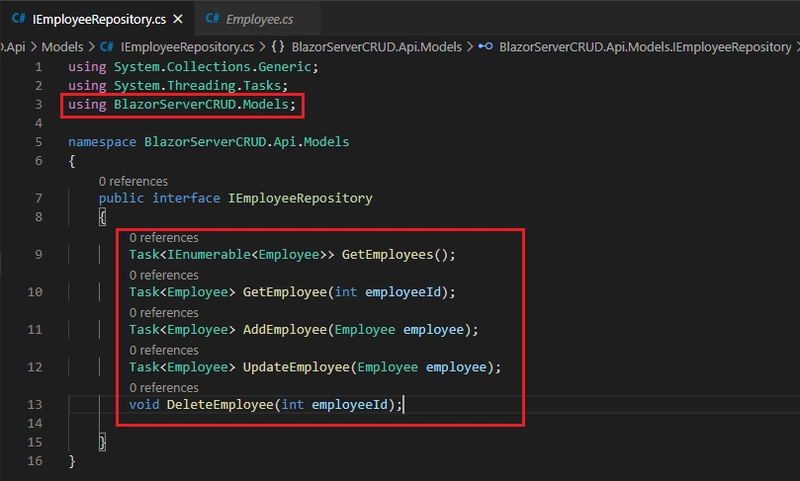Close the IEmployeeRepository.cs tab
800x481 pixels.
(x=175, y=18)
